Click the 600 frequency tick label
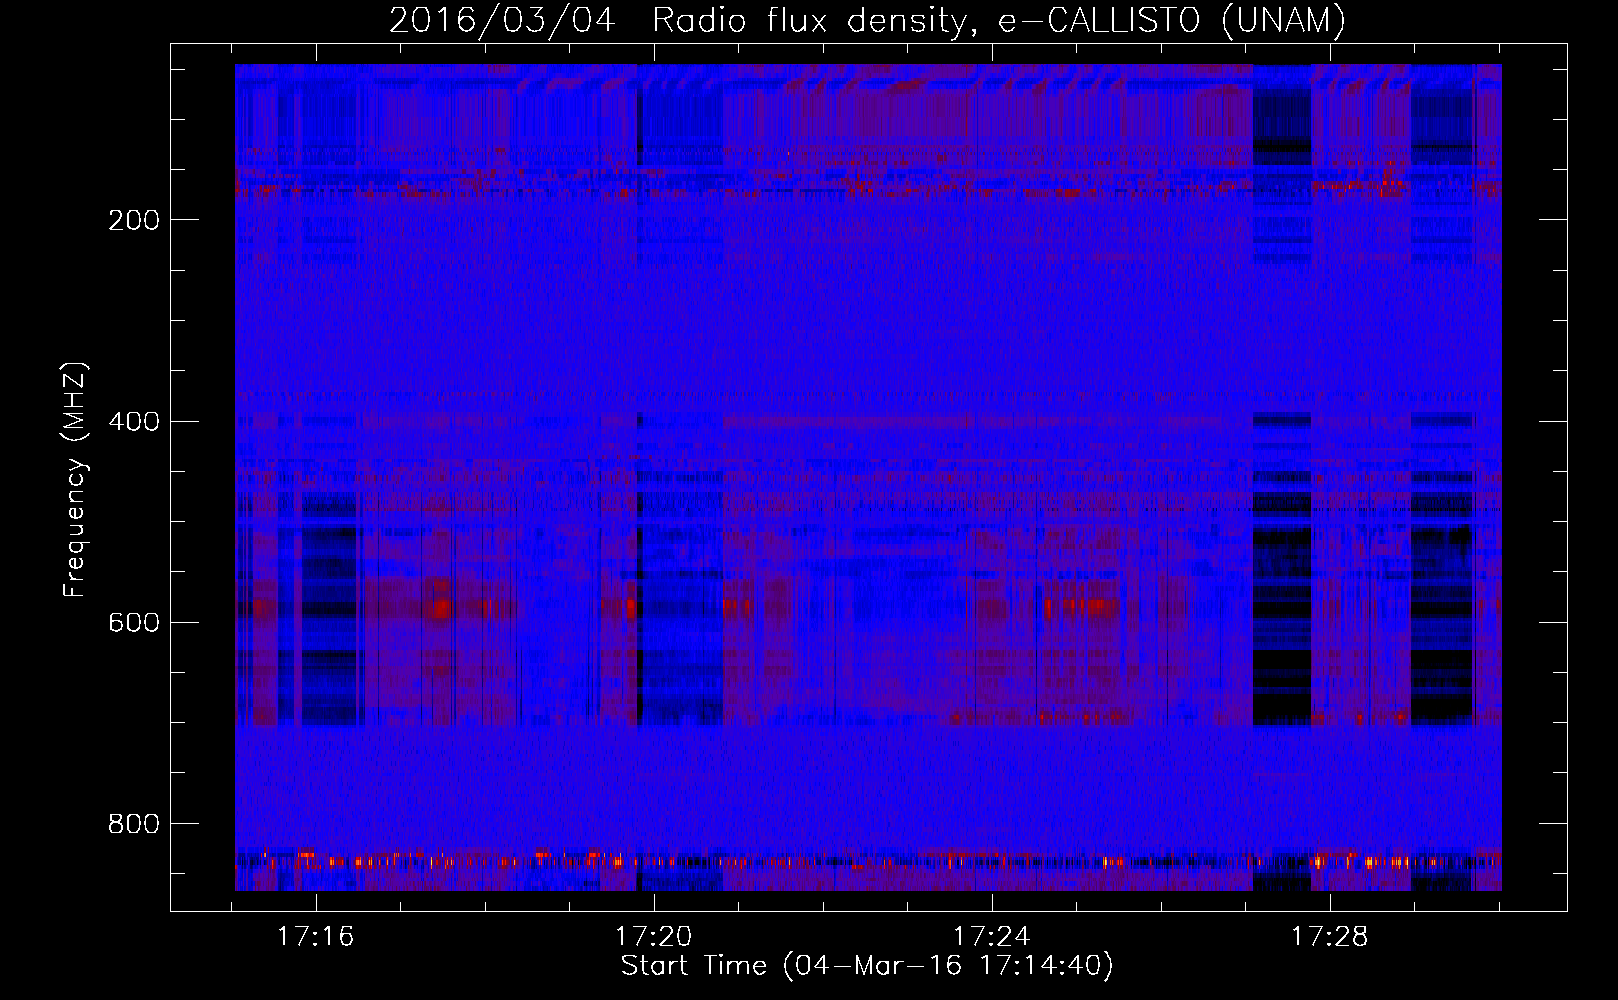This screenshot has width=1618, height=1000. tap(134, 622)
